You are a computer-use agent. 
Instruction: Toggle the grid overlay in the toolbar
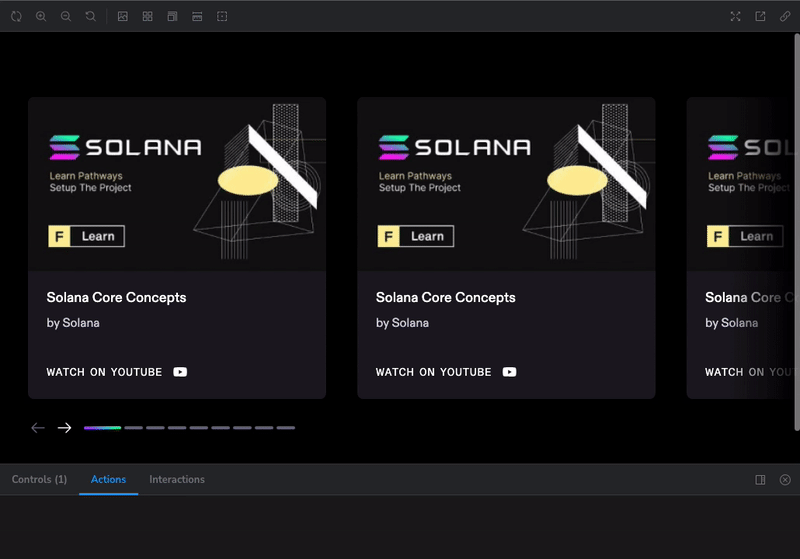147,16
